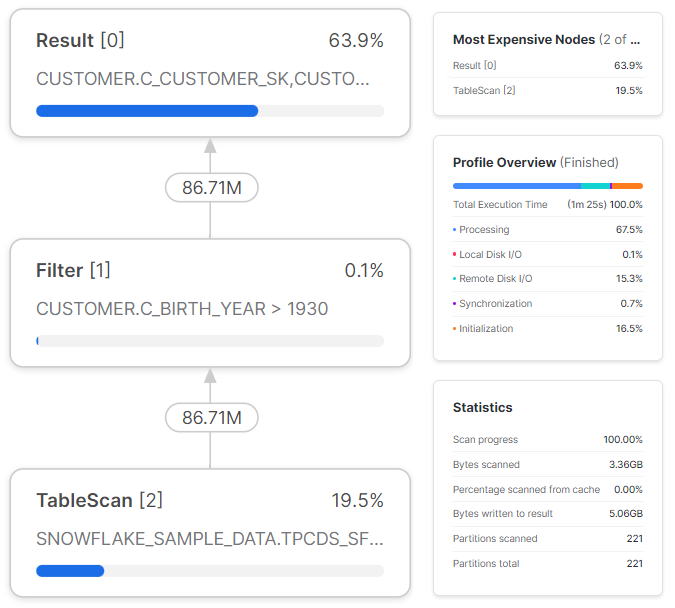Click the Initialization row with orange dot
The image size is (675, 608).
pos(548,329)
